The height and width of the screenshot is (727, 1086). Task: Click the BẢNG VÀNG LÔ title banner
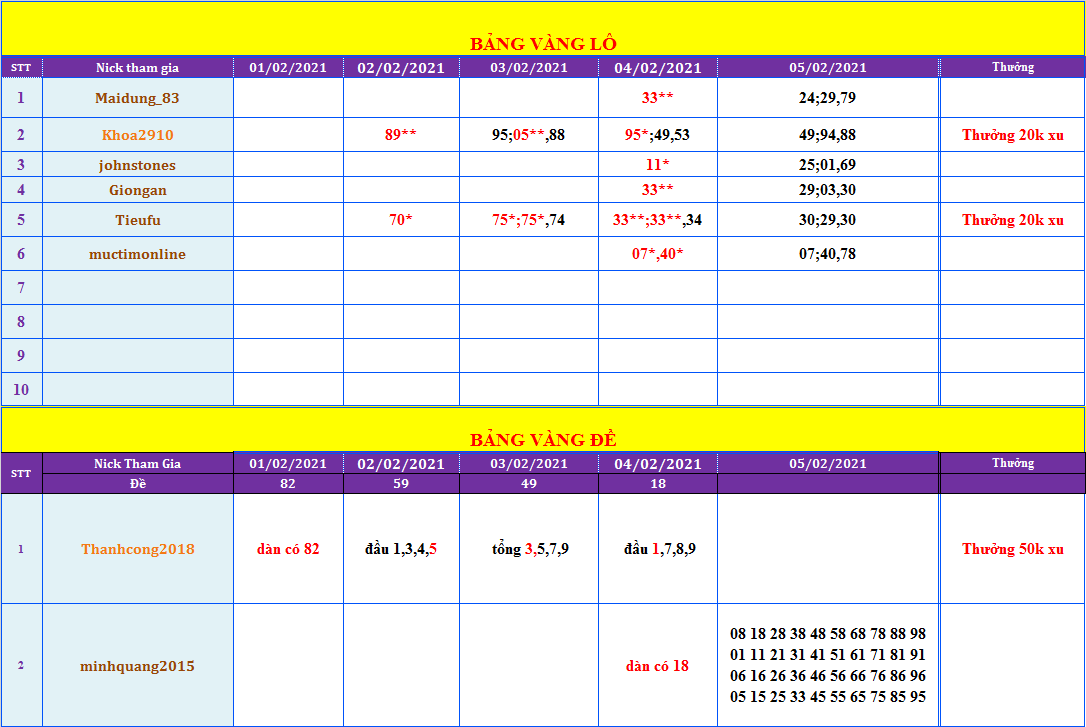[543, 43]
